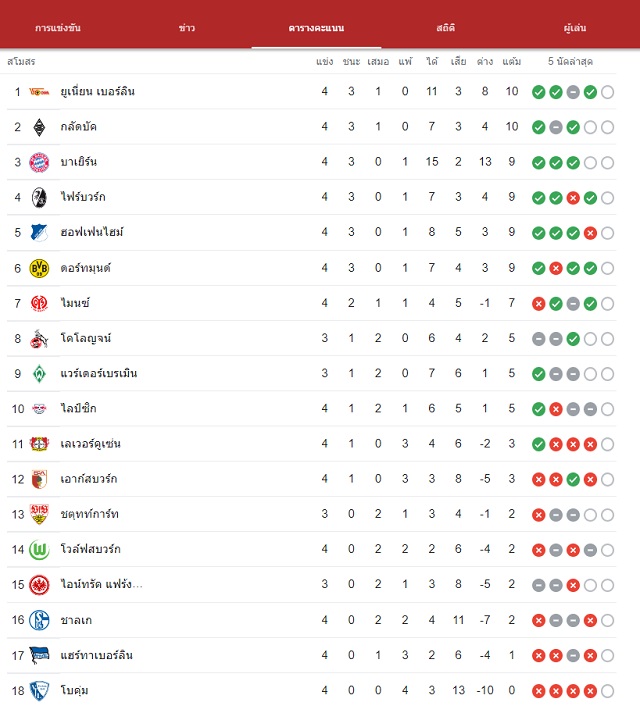The width and height of the screenshot is (640, 713).
Task: Switch to the ข่าว tab
Action: [187, 28]
